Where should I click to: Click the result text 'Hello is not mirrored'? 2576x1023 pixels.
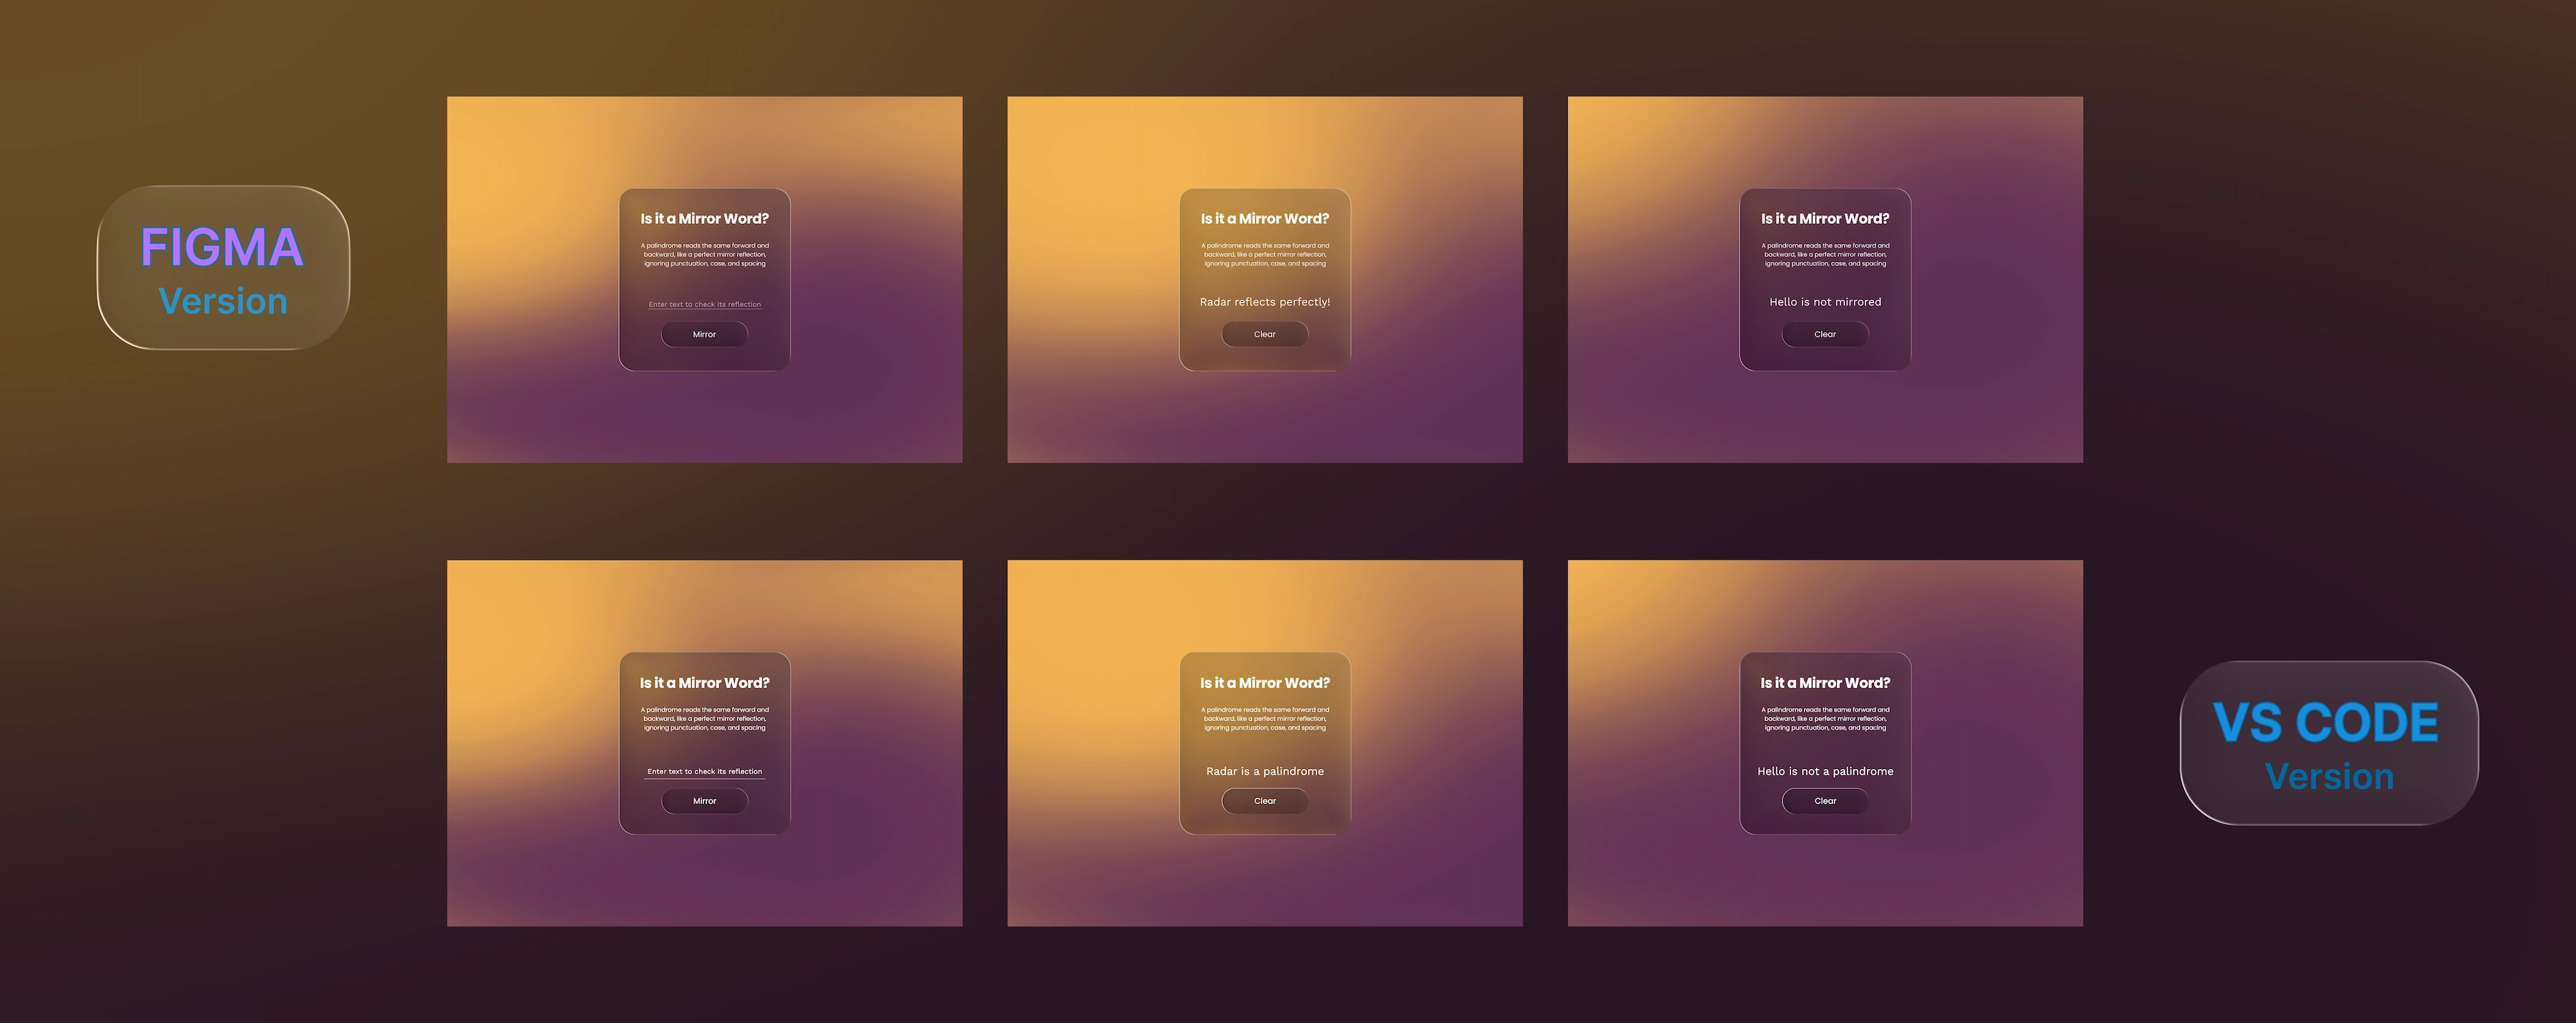[x=1824, y=301]
